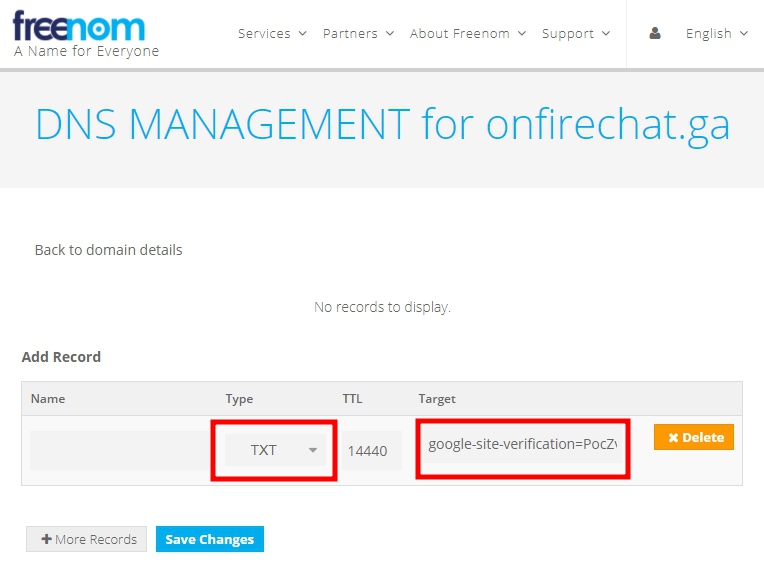Open the About Freenom menu

[x=468, y=34]
